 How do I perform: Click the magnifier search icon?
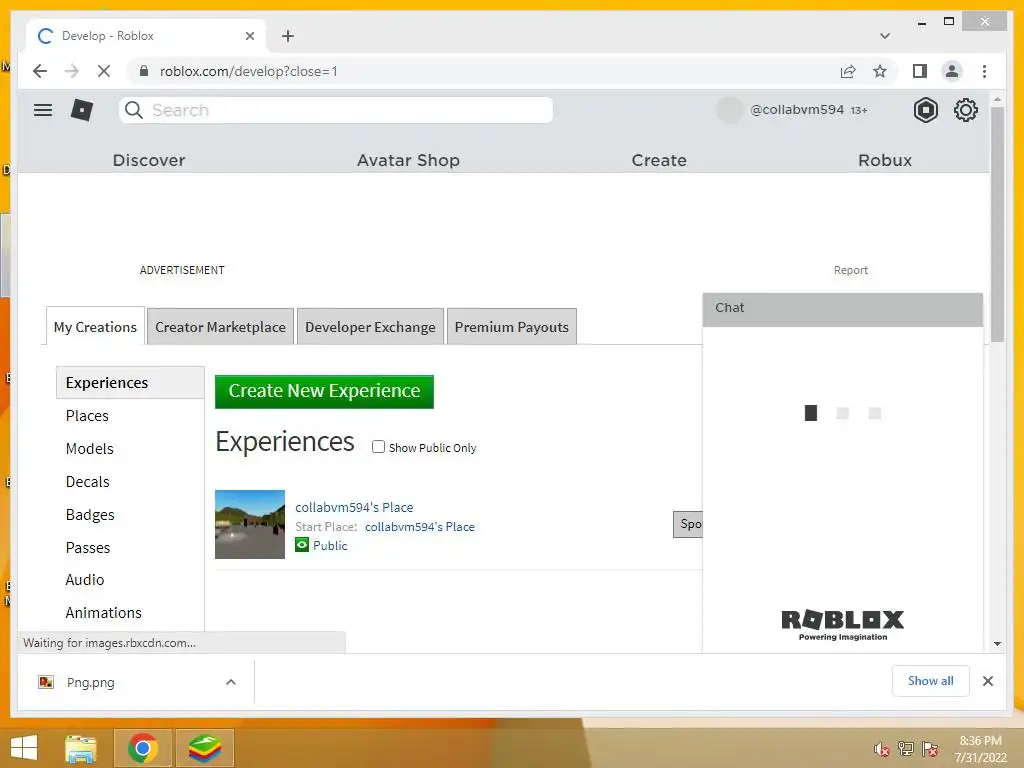pyautogui.click(x=134, y=110)
